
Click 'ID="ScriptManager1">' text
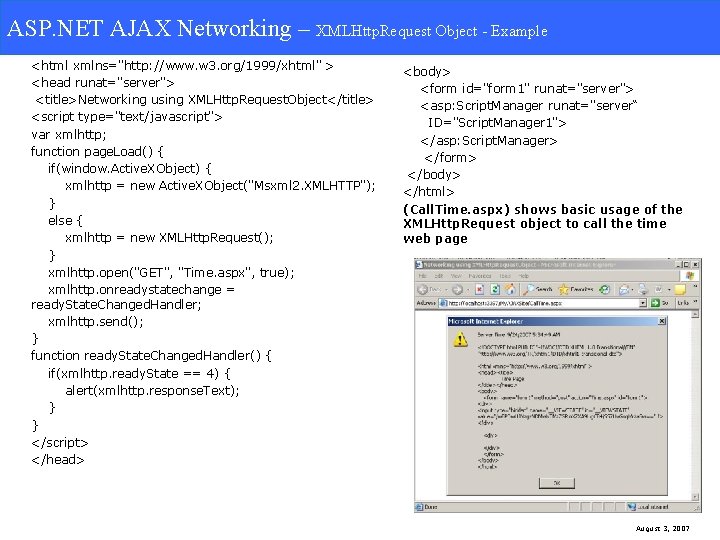(497, 123)
